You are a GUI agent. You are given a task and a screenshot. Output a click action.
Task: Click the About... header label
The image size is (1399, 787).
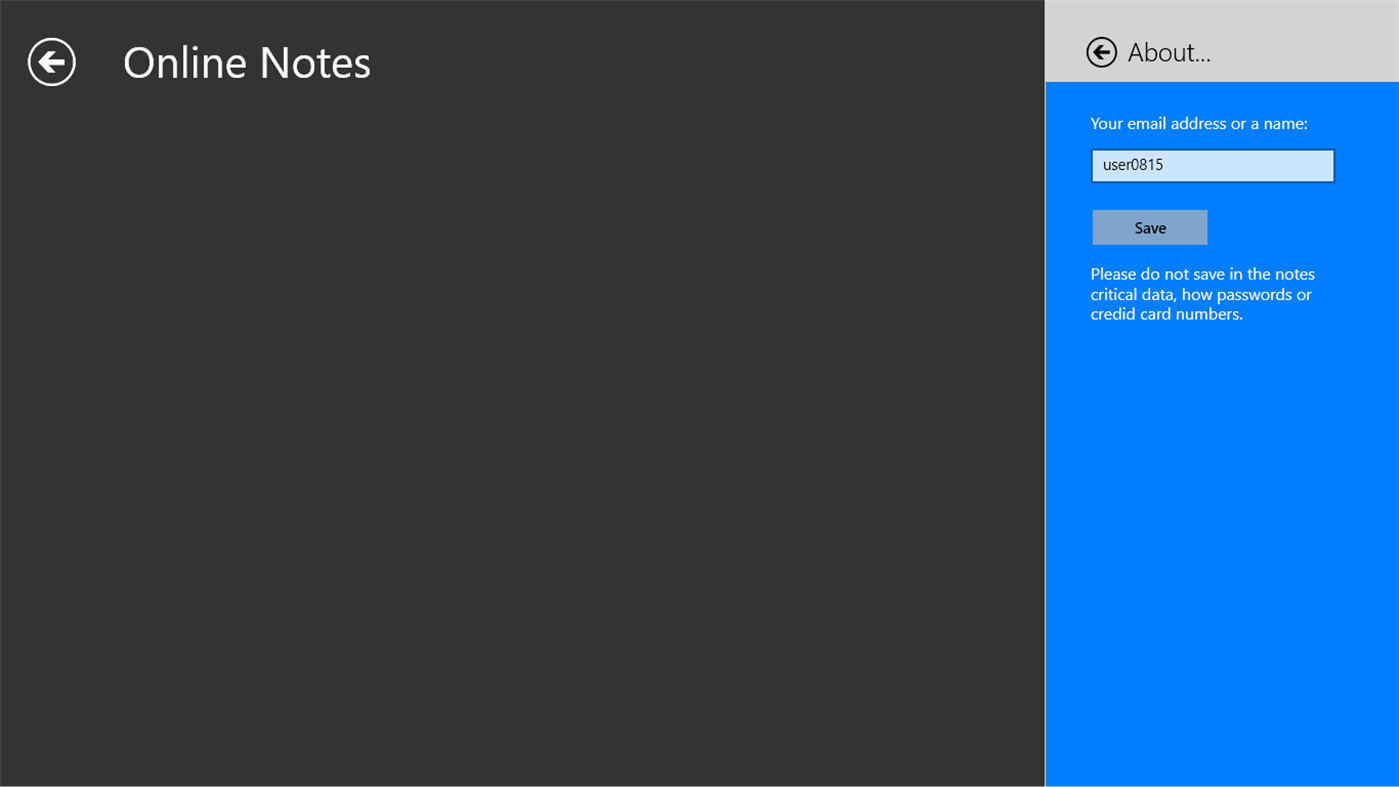click(x=1169, y=52)
